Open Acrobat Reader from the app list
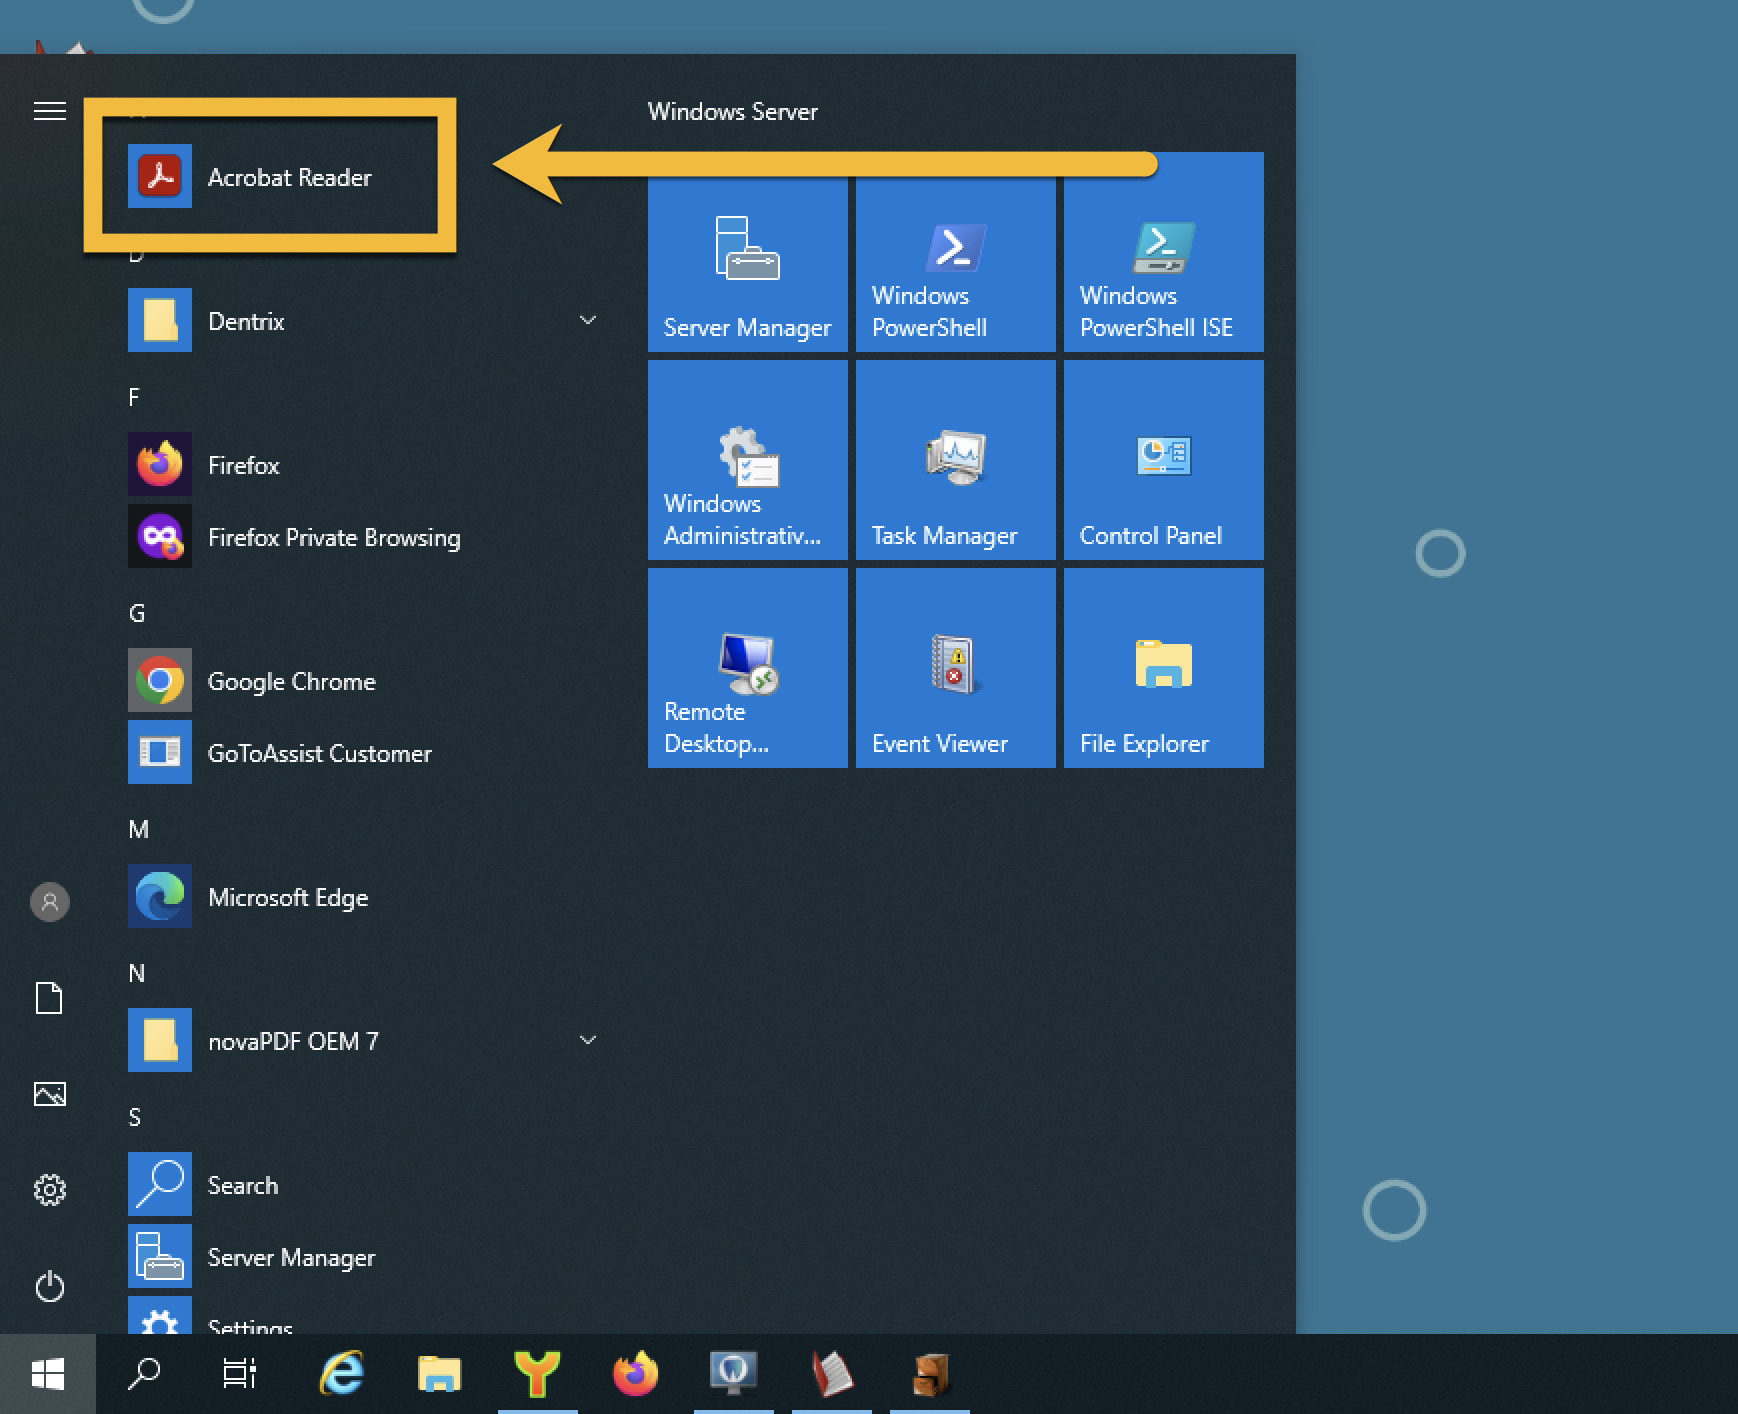This screenshot has height=1414, width=1738. pos(288,177)
